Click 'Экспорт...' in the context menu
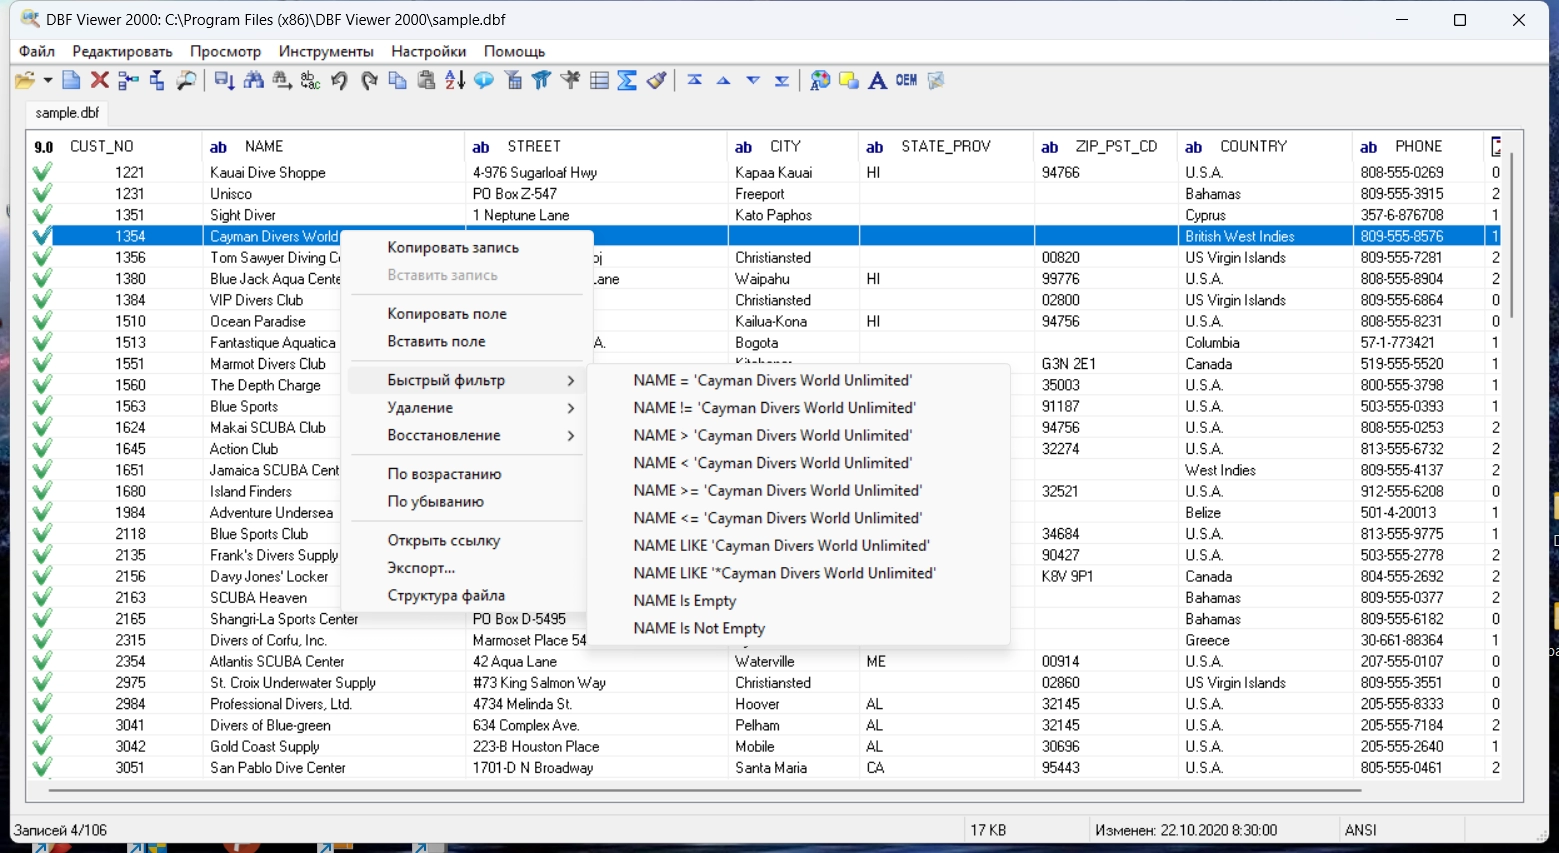Image resolution: width=1559 pixels, height=853 pixels. 421,568
